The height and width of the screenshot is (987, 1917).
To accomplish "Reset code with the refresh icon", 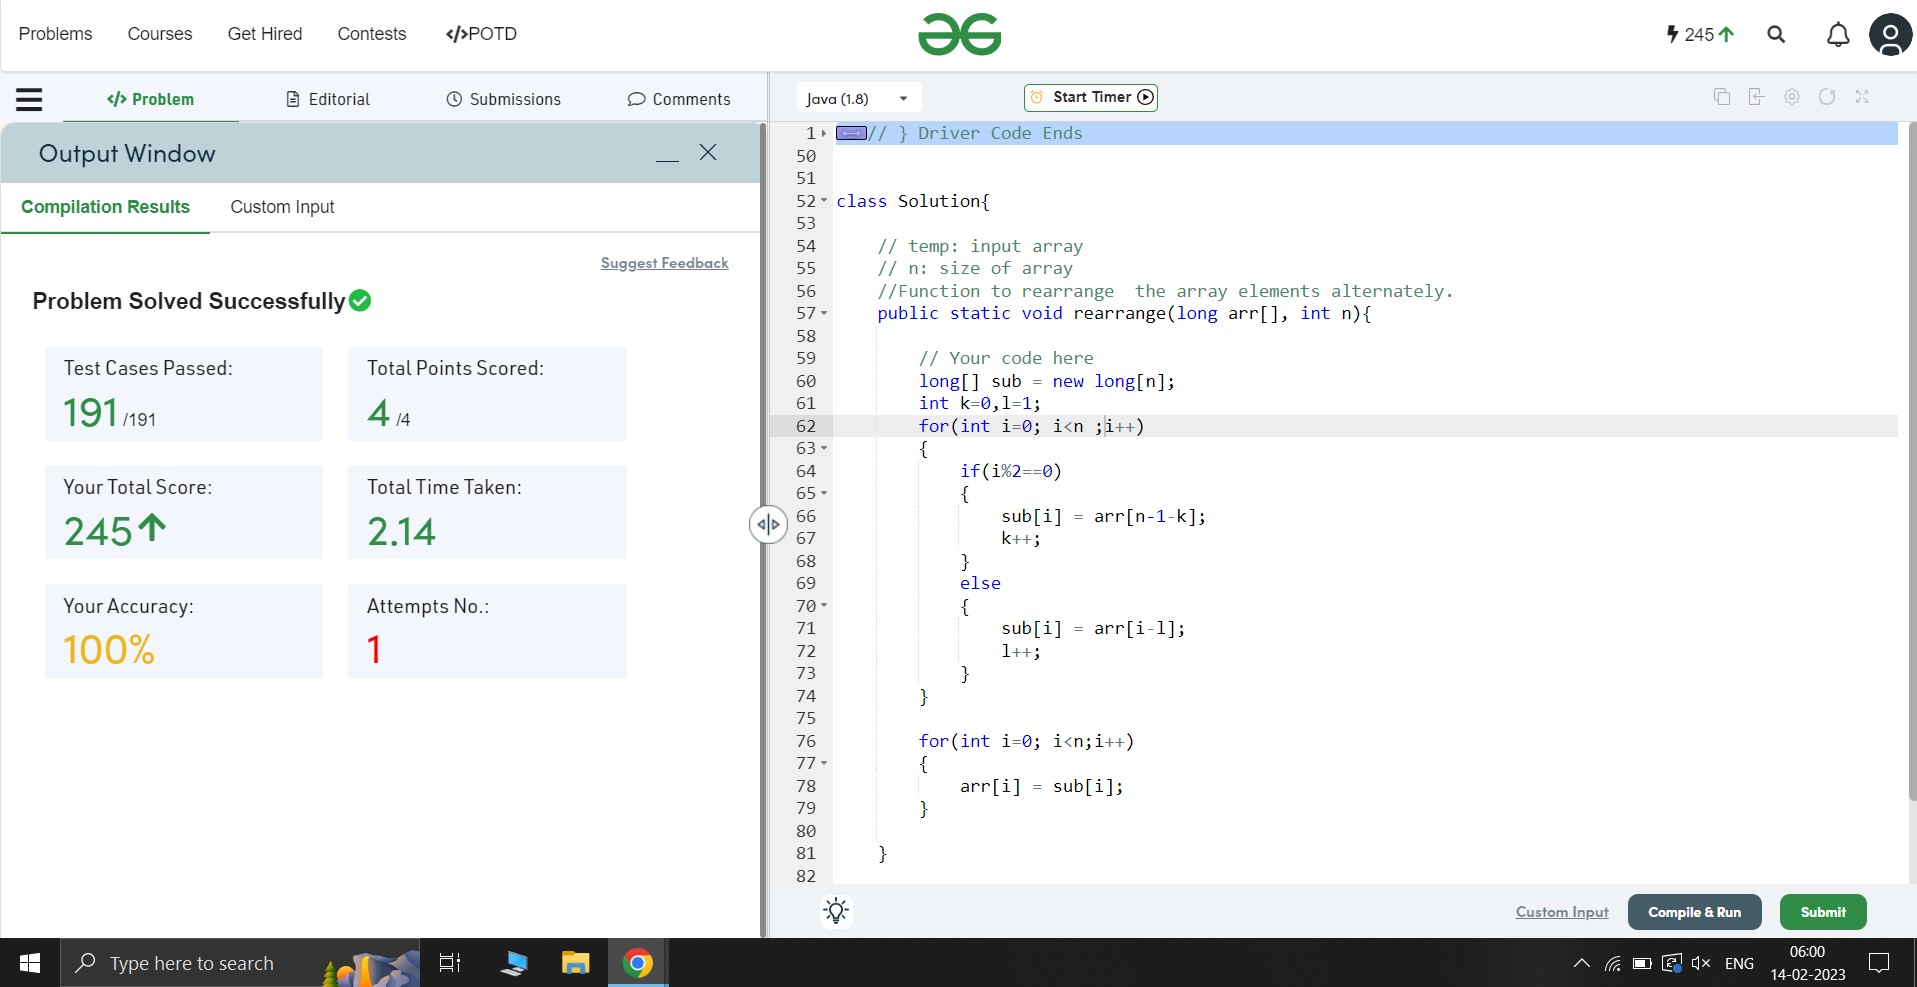I will (1827, 97).
